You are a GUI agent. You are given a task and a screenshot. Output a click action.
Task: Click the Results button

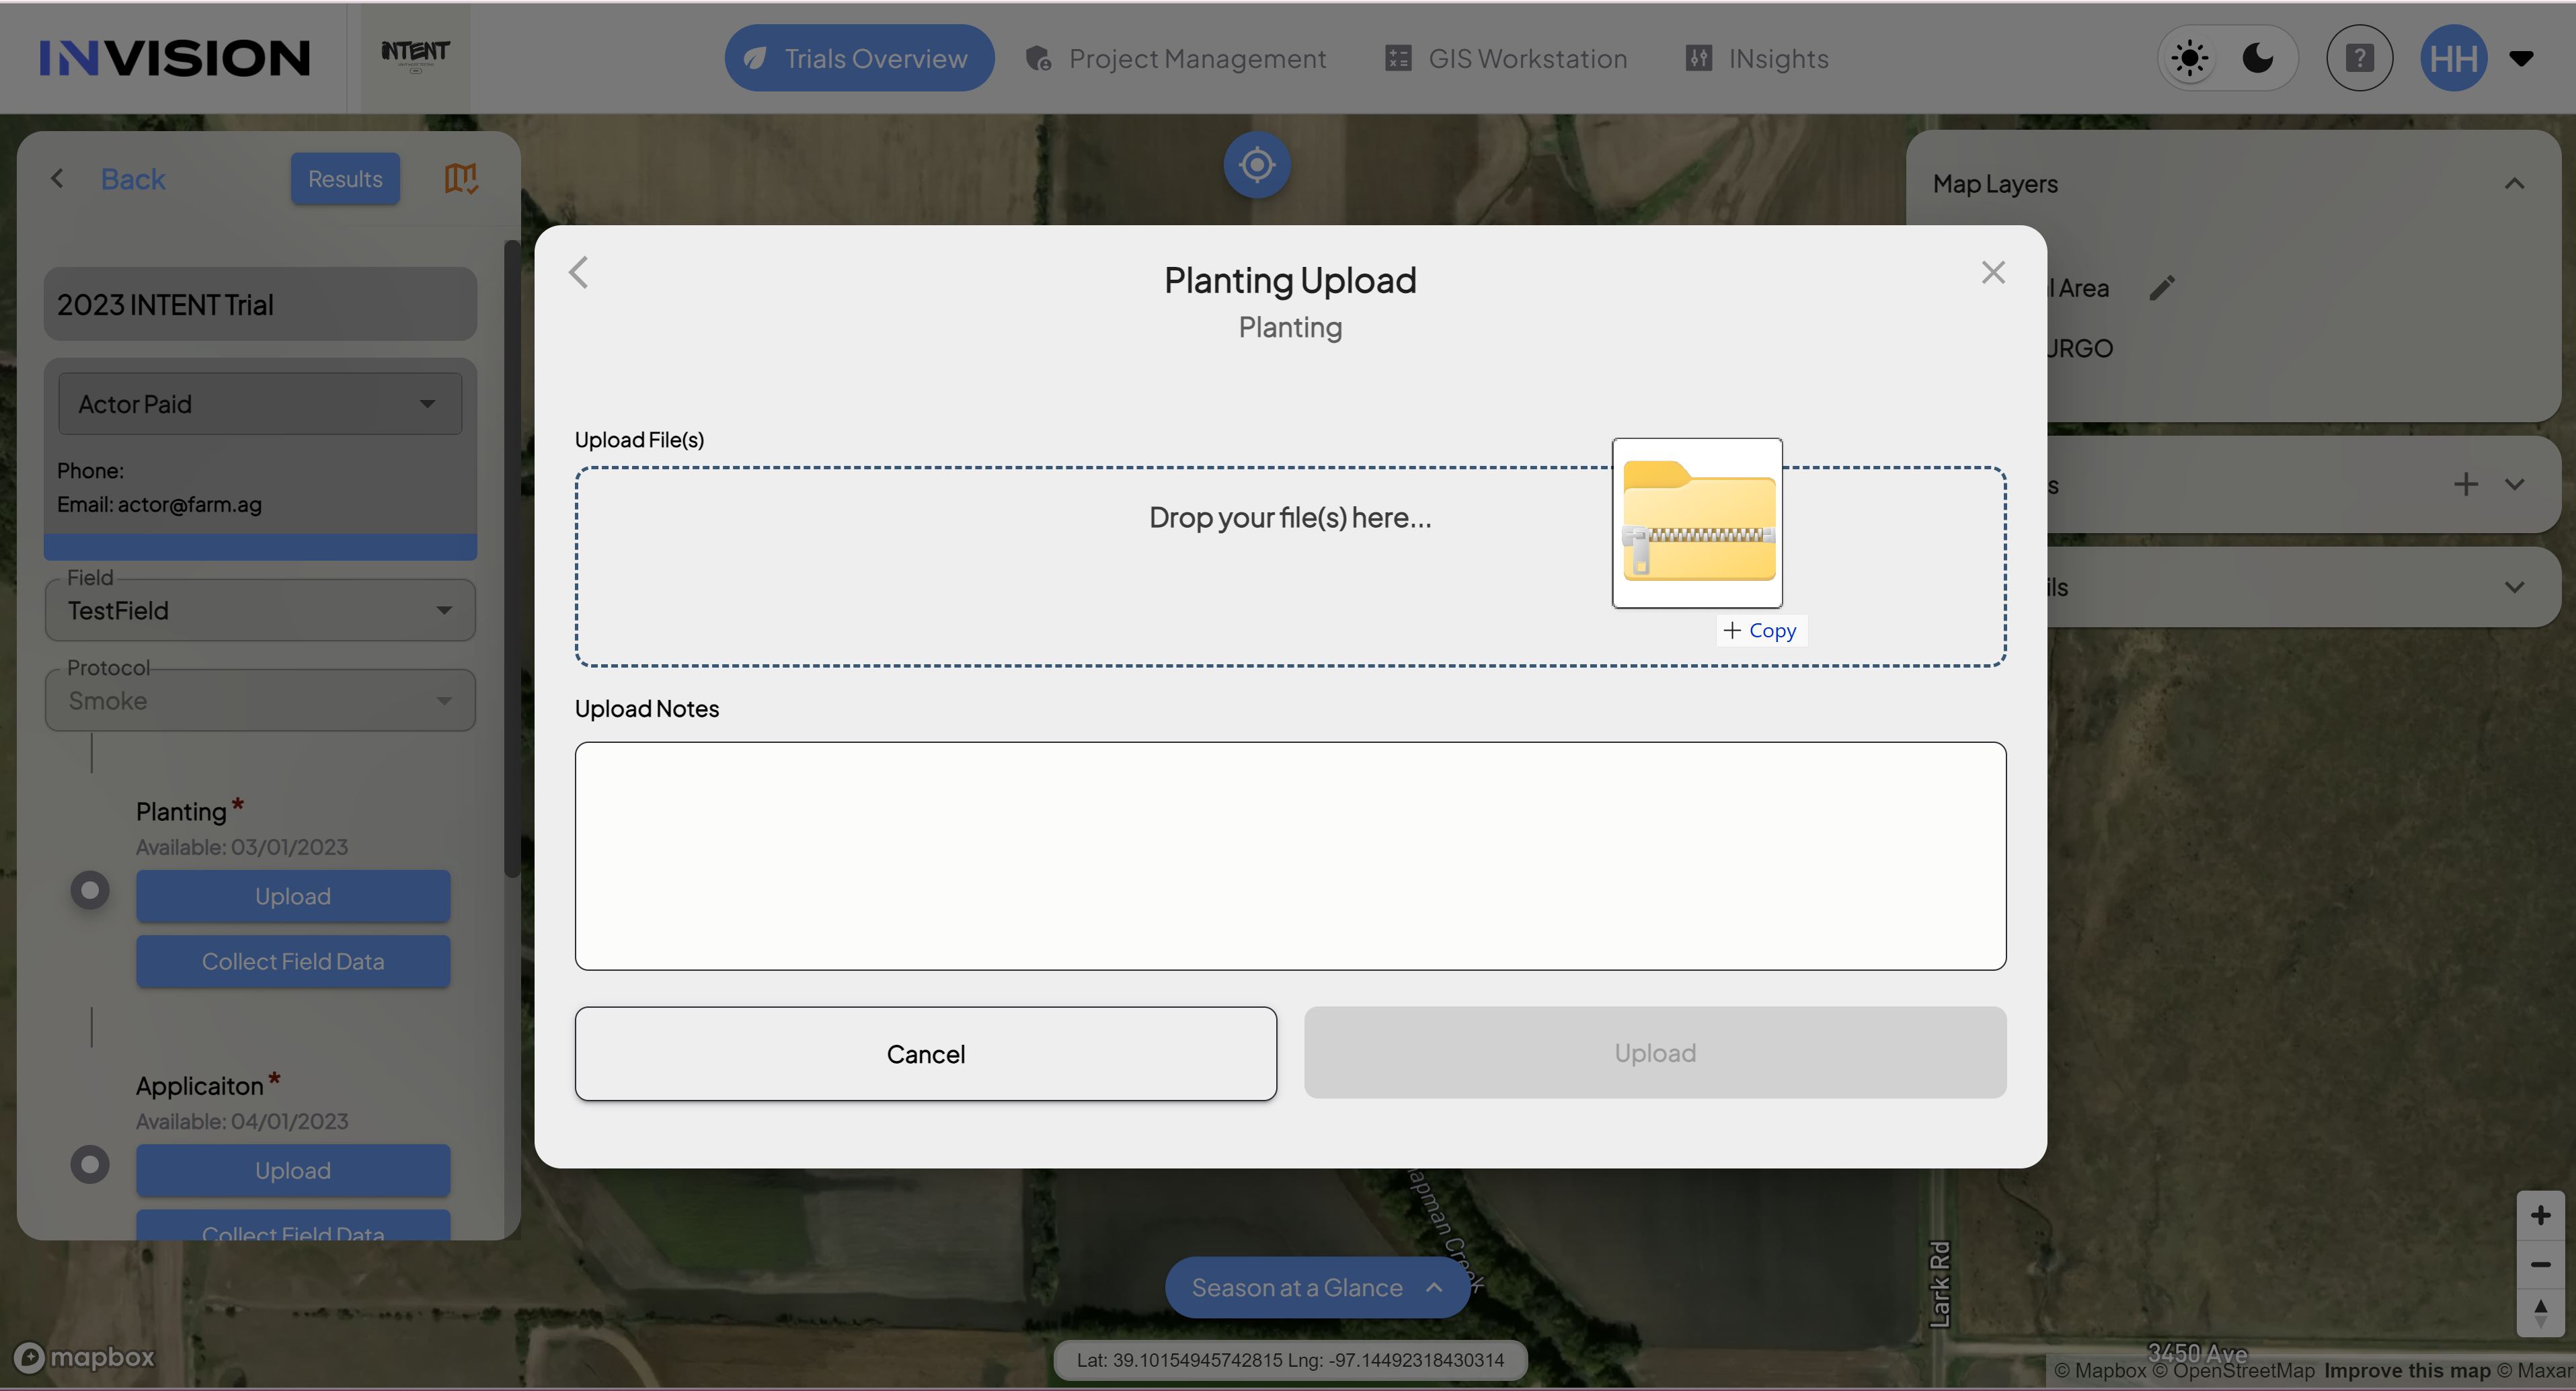[x=345, y=179]
